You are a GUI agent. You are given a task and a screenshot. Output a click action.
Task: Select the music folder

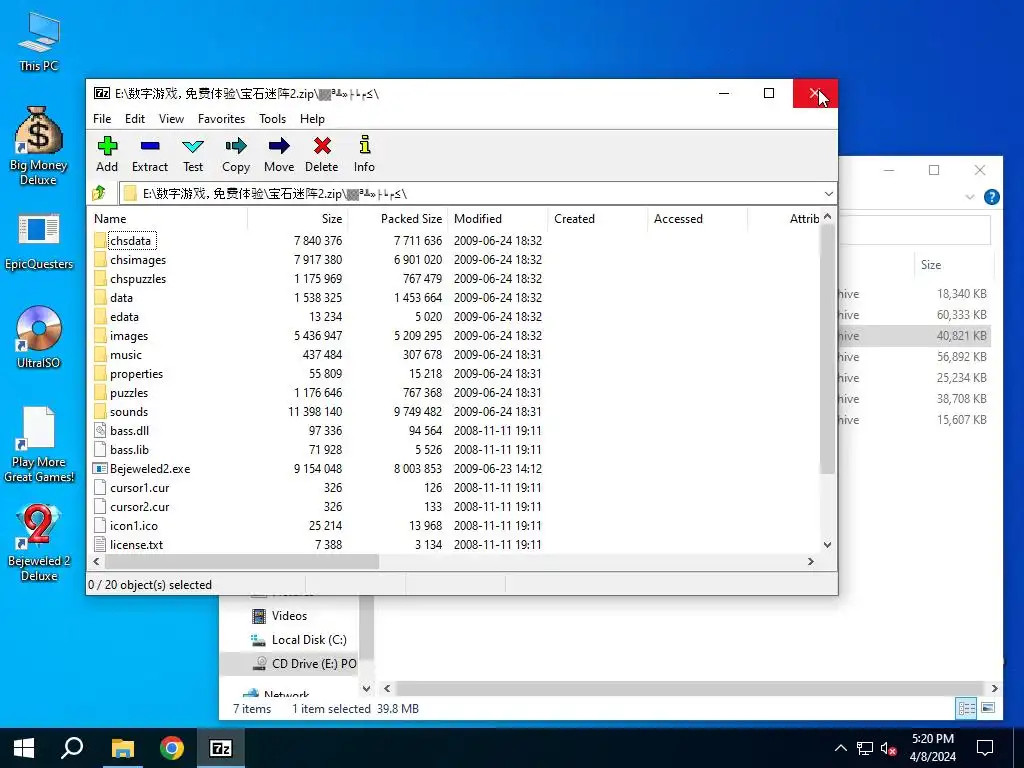125,355
